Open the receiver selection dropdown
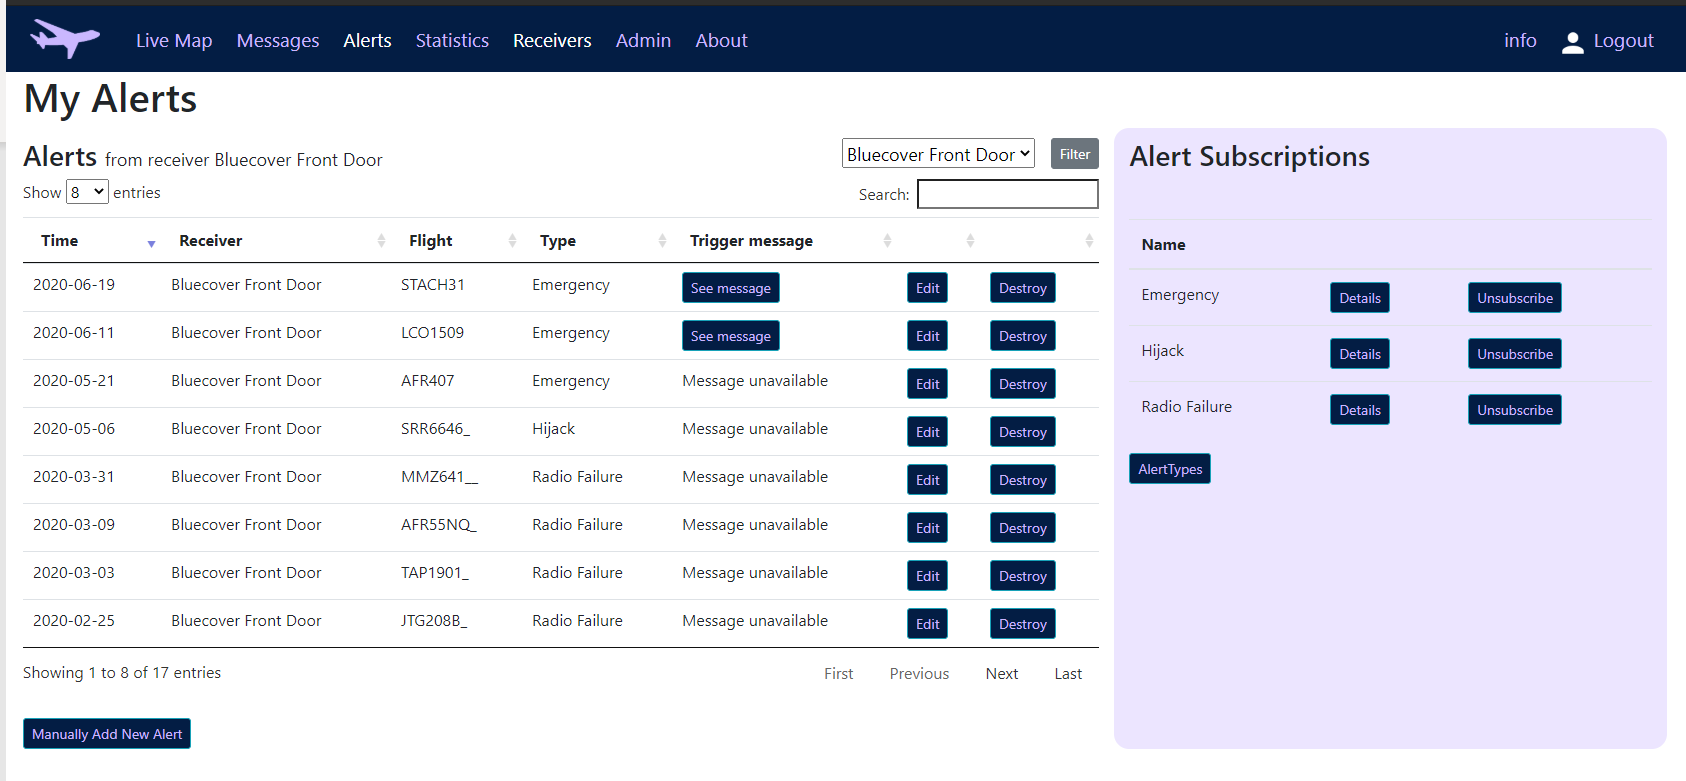Screen dimensions: 1686x781 point(937,154)
